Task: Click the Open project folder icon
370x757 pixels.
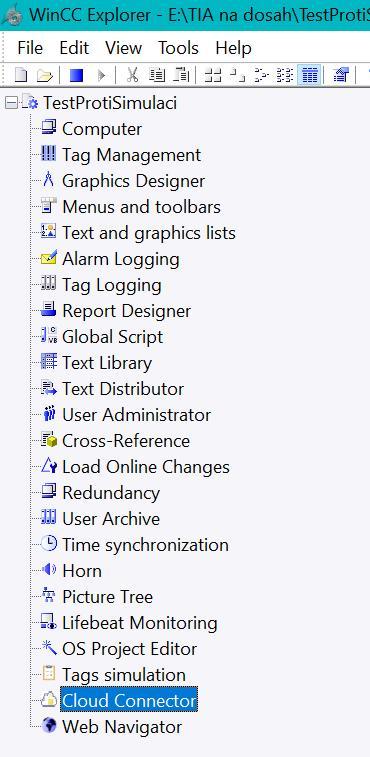Action: 44,75
